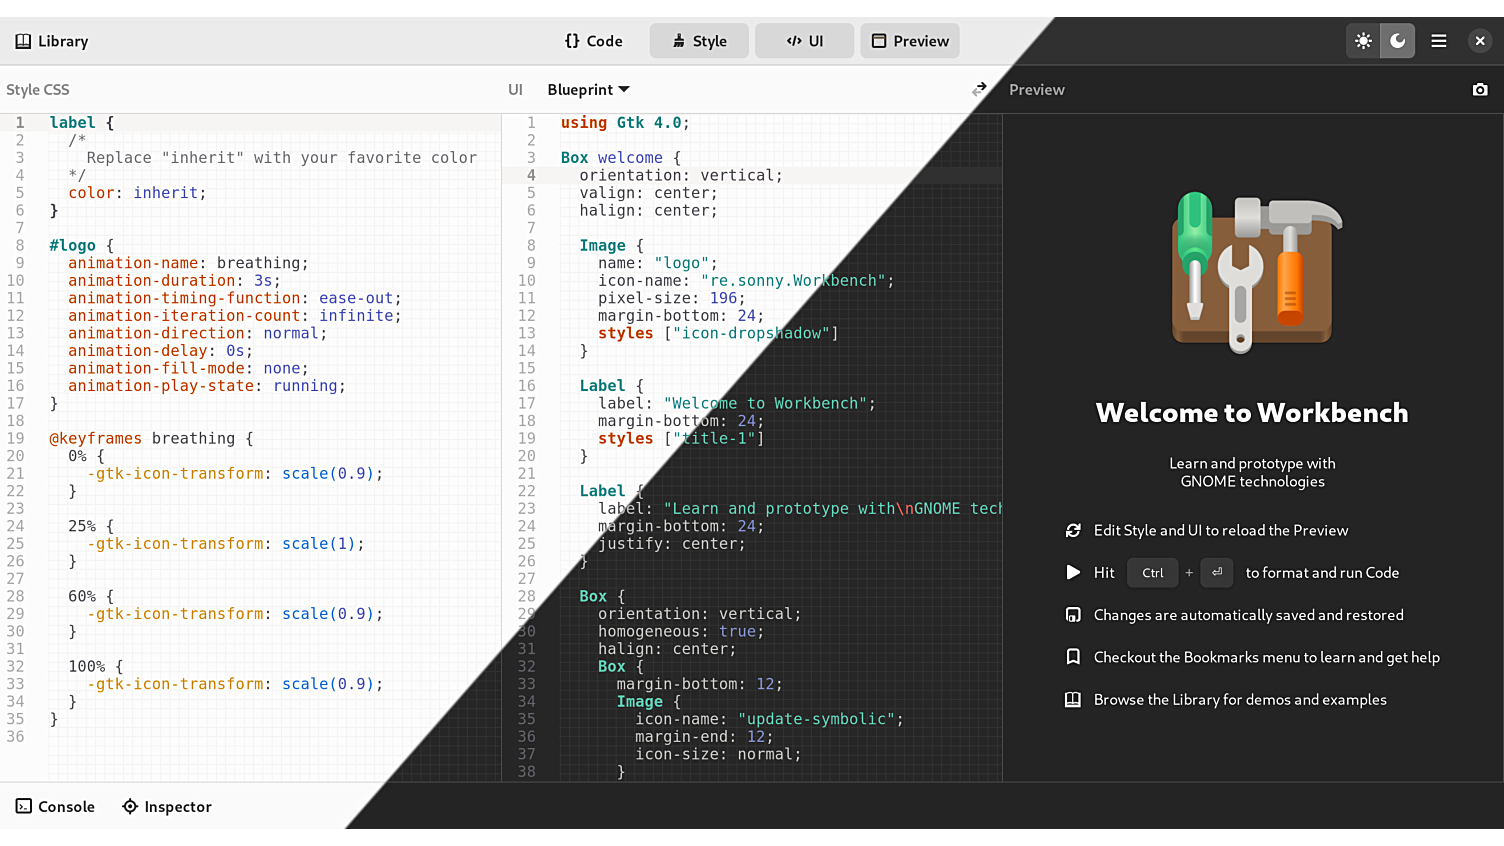Click the small "UI" panel label
Viewport: 1504px width, 846px height.
coord(515,90)
